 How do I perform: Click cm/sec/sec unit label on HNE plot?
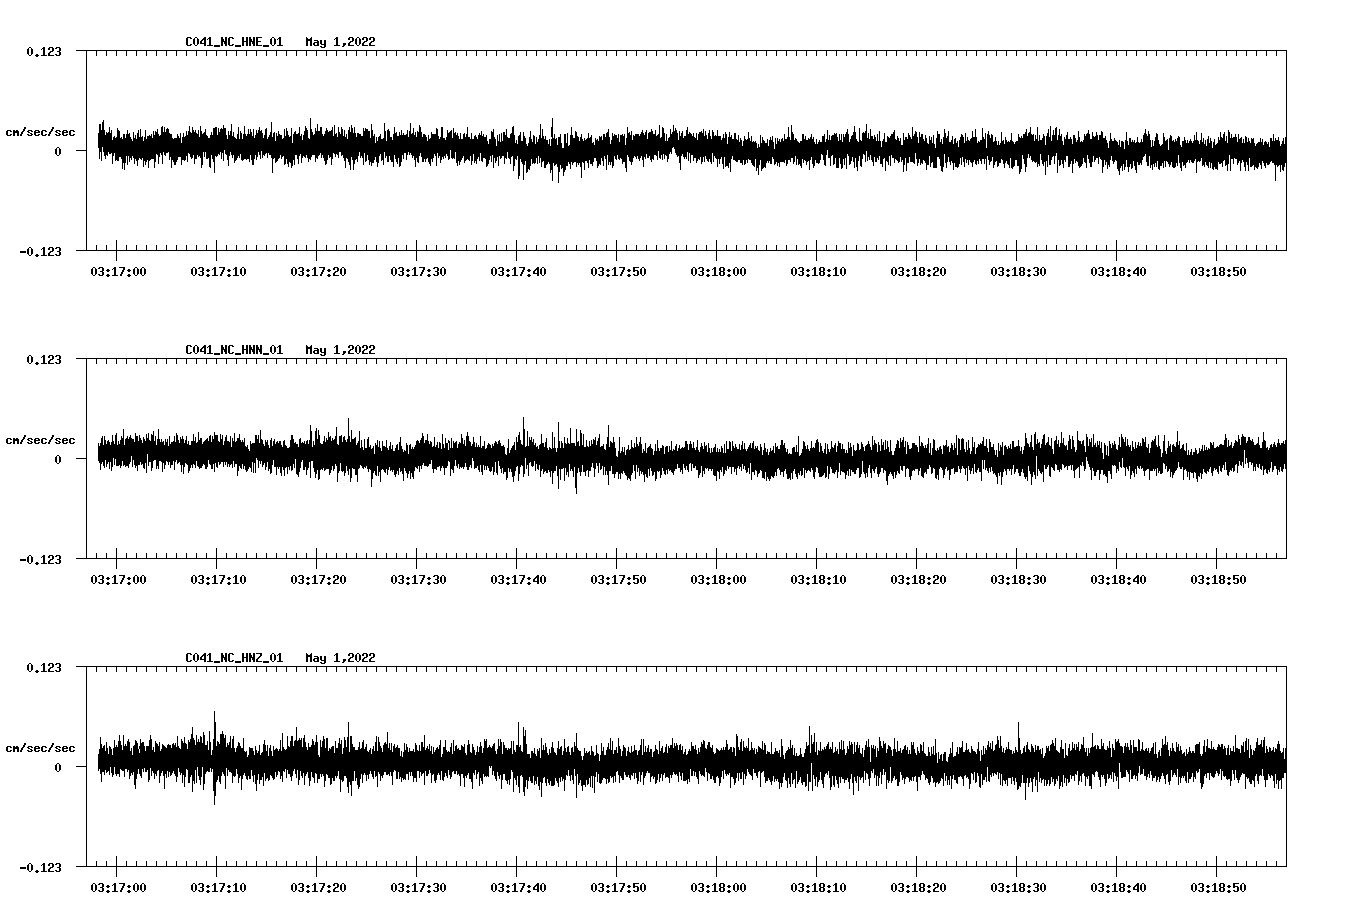(40, 132)
